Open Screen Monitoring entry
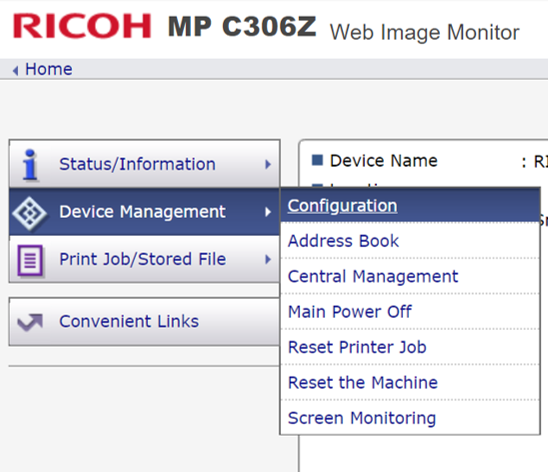550x472 pixels. 362,418
